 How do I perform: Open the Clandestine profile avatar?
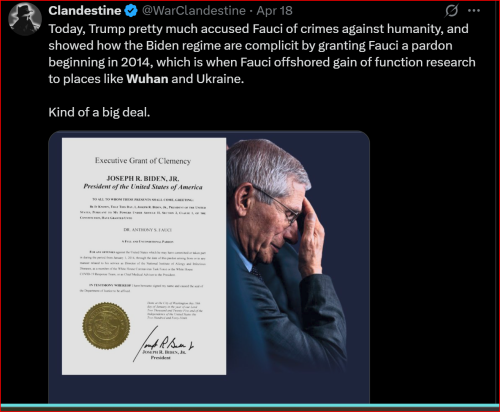[25, 19]
